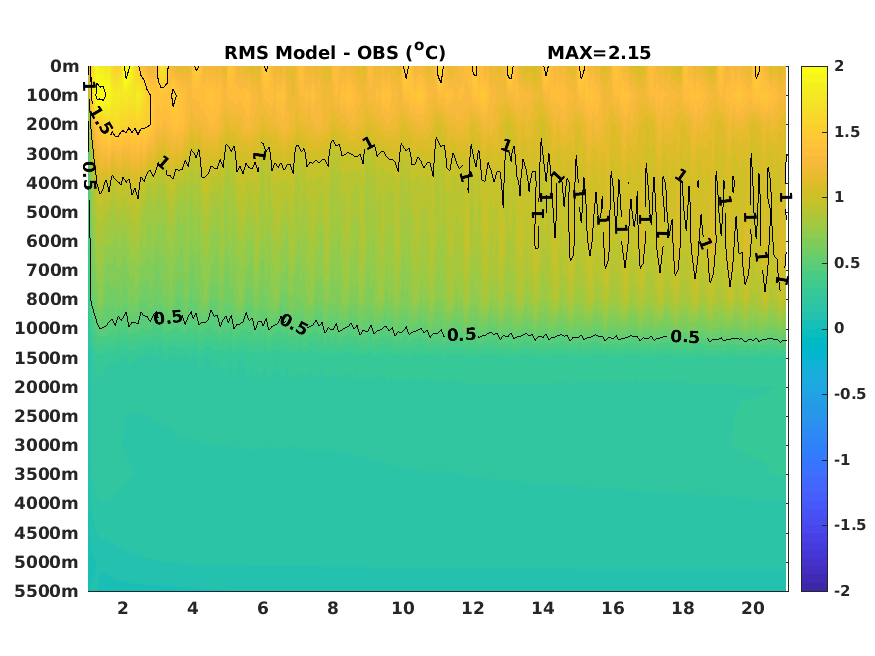The height and width of the screenshot is (656, 875).
Task: Pick the x-axis tick label "8"
Action: tap(333, 608)
